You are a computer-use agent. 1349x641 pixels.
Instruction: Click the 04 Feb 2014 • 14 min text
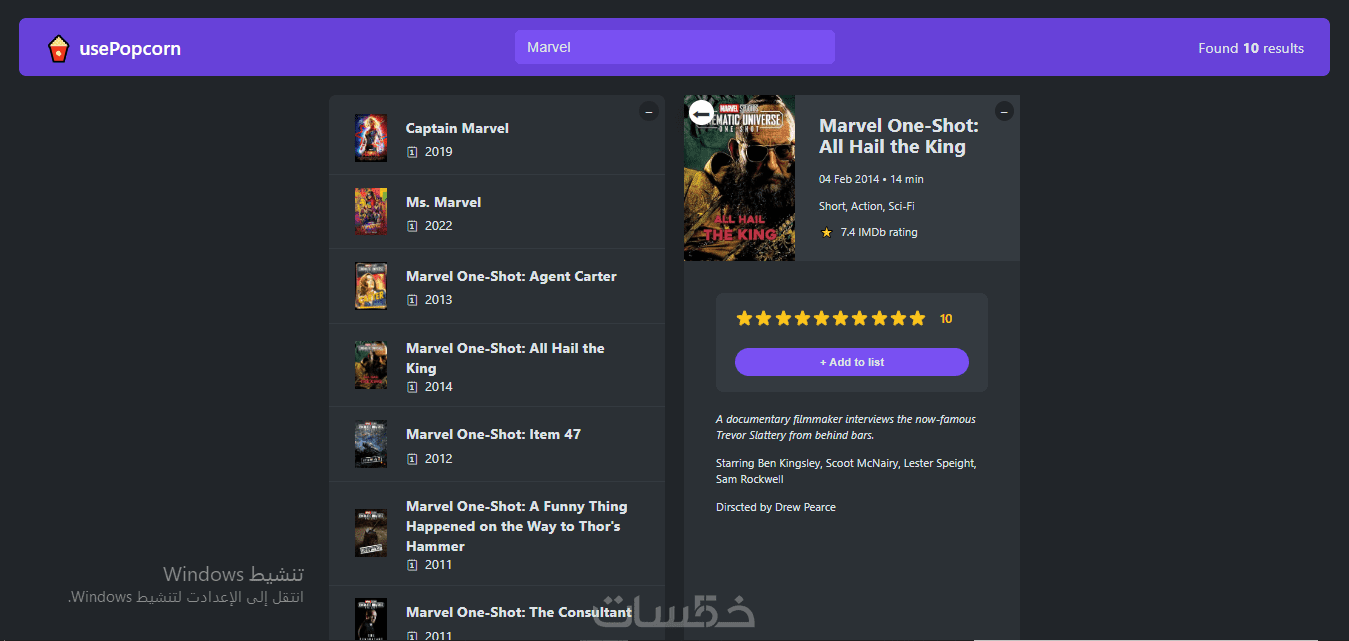tap(871, 179)
